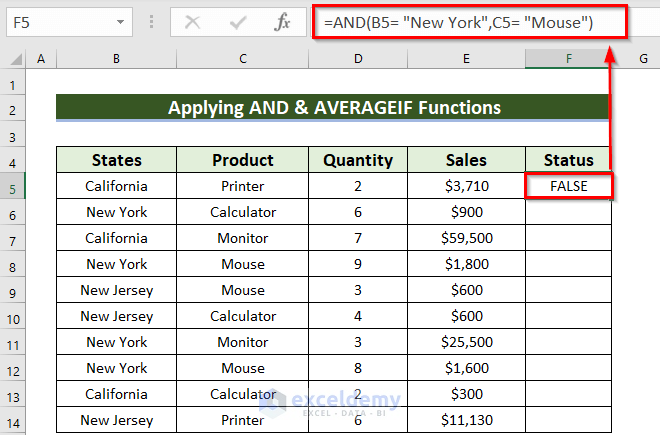Viewport: 660px width, 435px height.
Task: Click the California cell in row 7
Action: pos(117,238)
